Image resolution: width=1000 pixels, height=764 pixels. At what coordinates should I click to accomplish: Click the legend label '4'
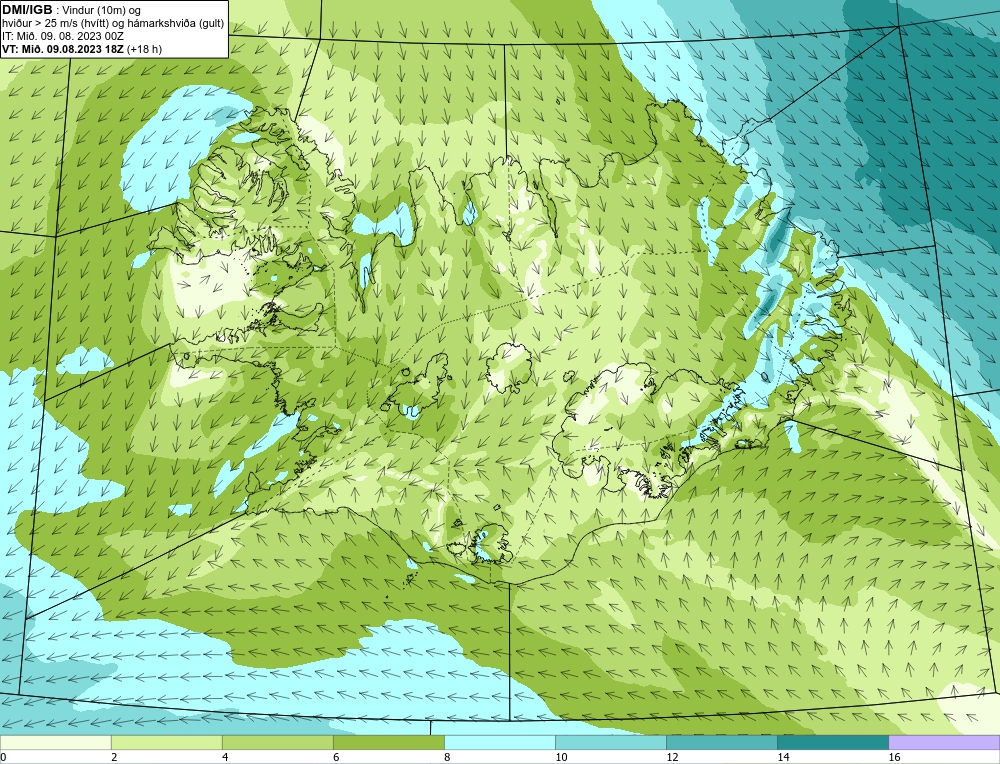point(225,758)
